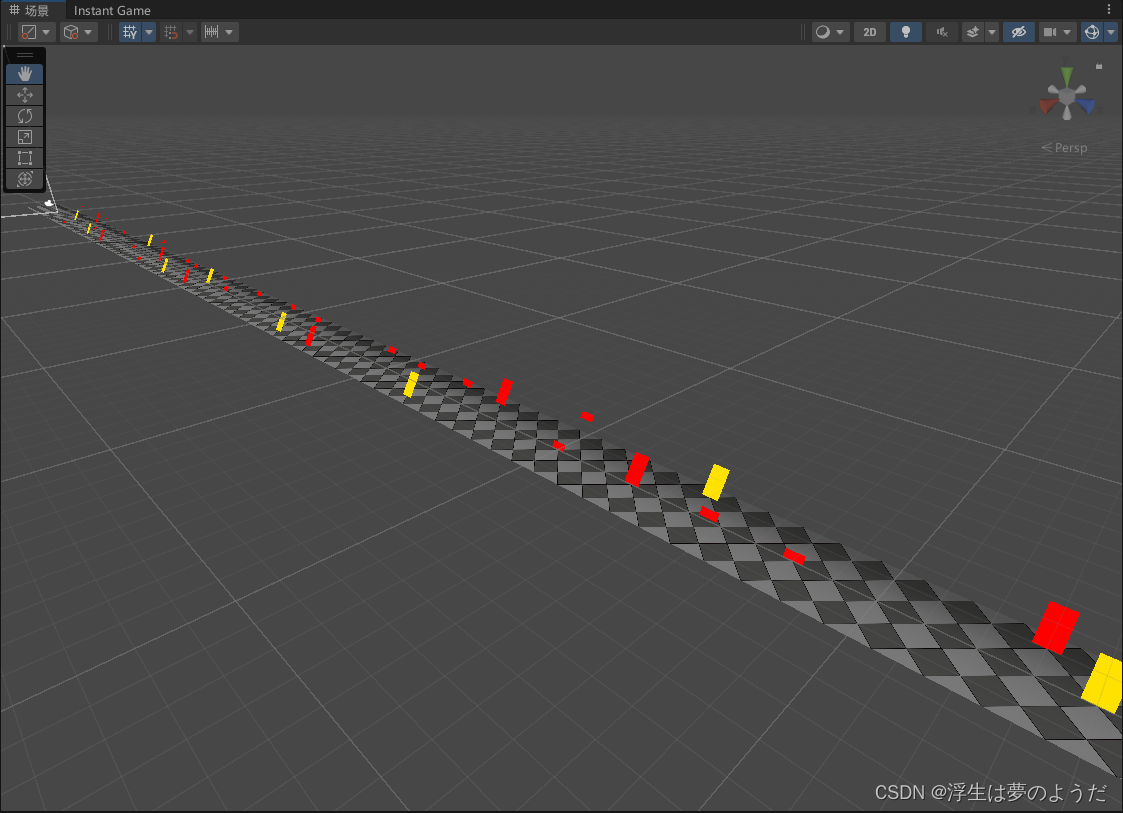
Task: Open increment snap settings dropdown arrow
Action: tap(229, 32)
